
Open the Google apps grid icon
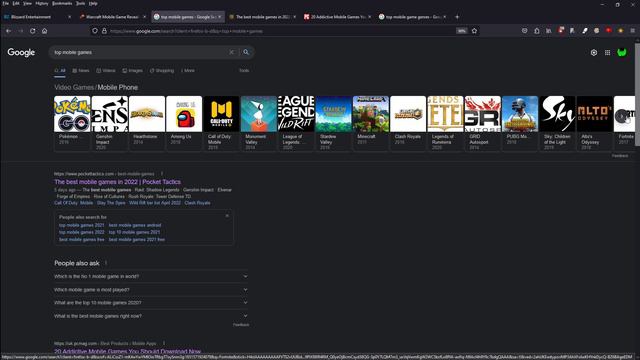click(x=607, y=53)
